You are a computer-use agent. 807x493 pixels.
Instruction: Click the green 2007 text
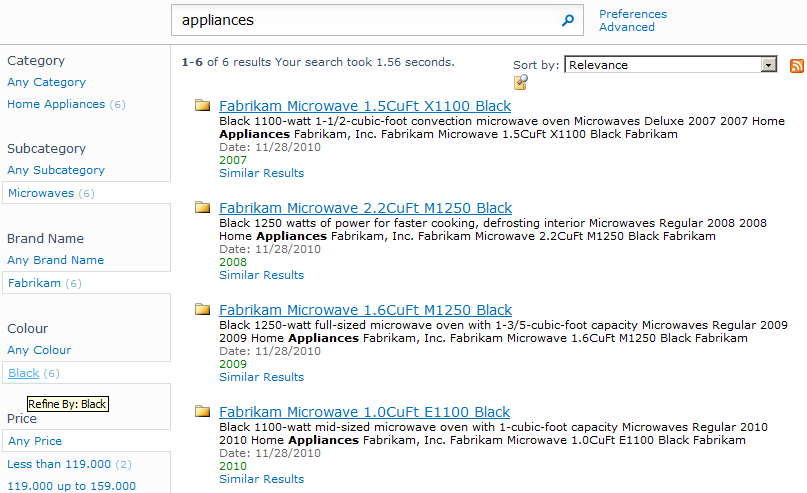click(x=233, y=160)
